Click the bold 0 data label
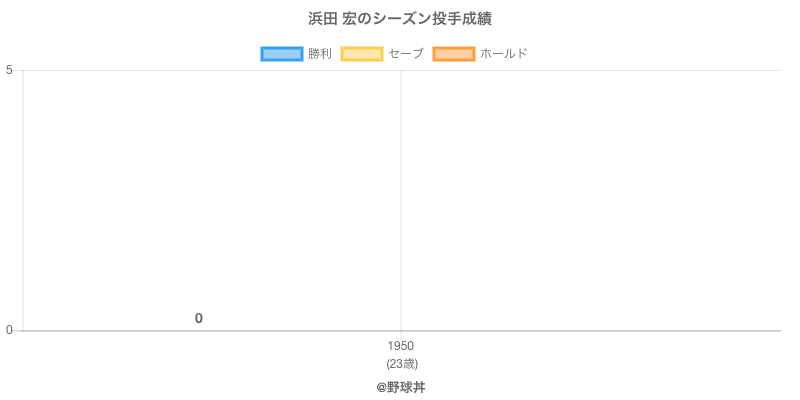The height and width of the screenshot is (400, 800). [199, 319]
